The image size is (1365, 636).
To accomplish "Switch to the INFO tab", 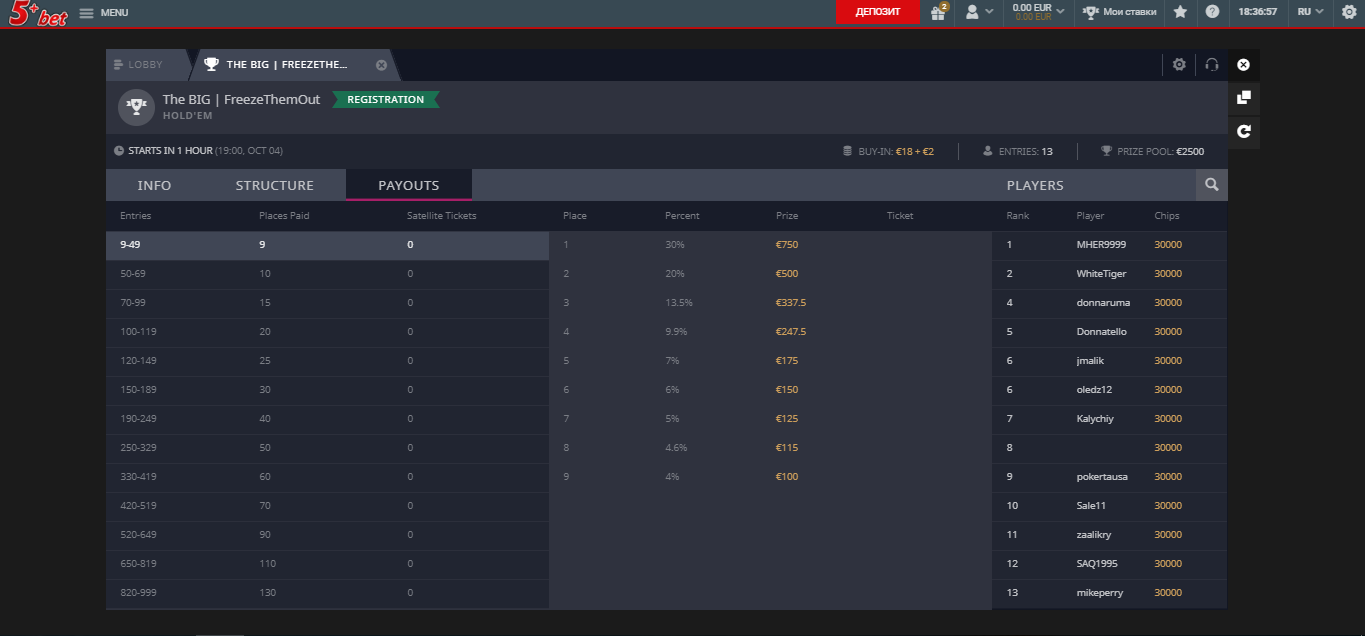I will point(154,186).
